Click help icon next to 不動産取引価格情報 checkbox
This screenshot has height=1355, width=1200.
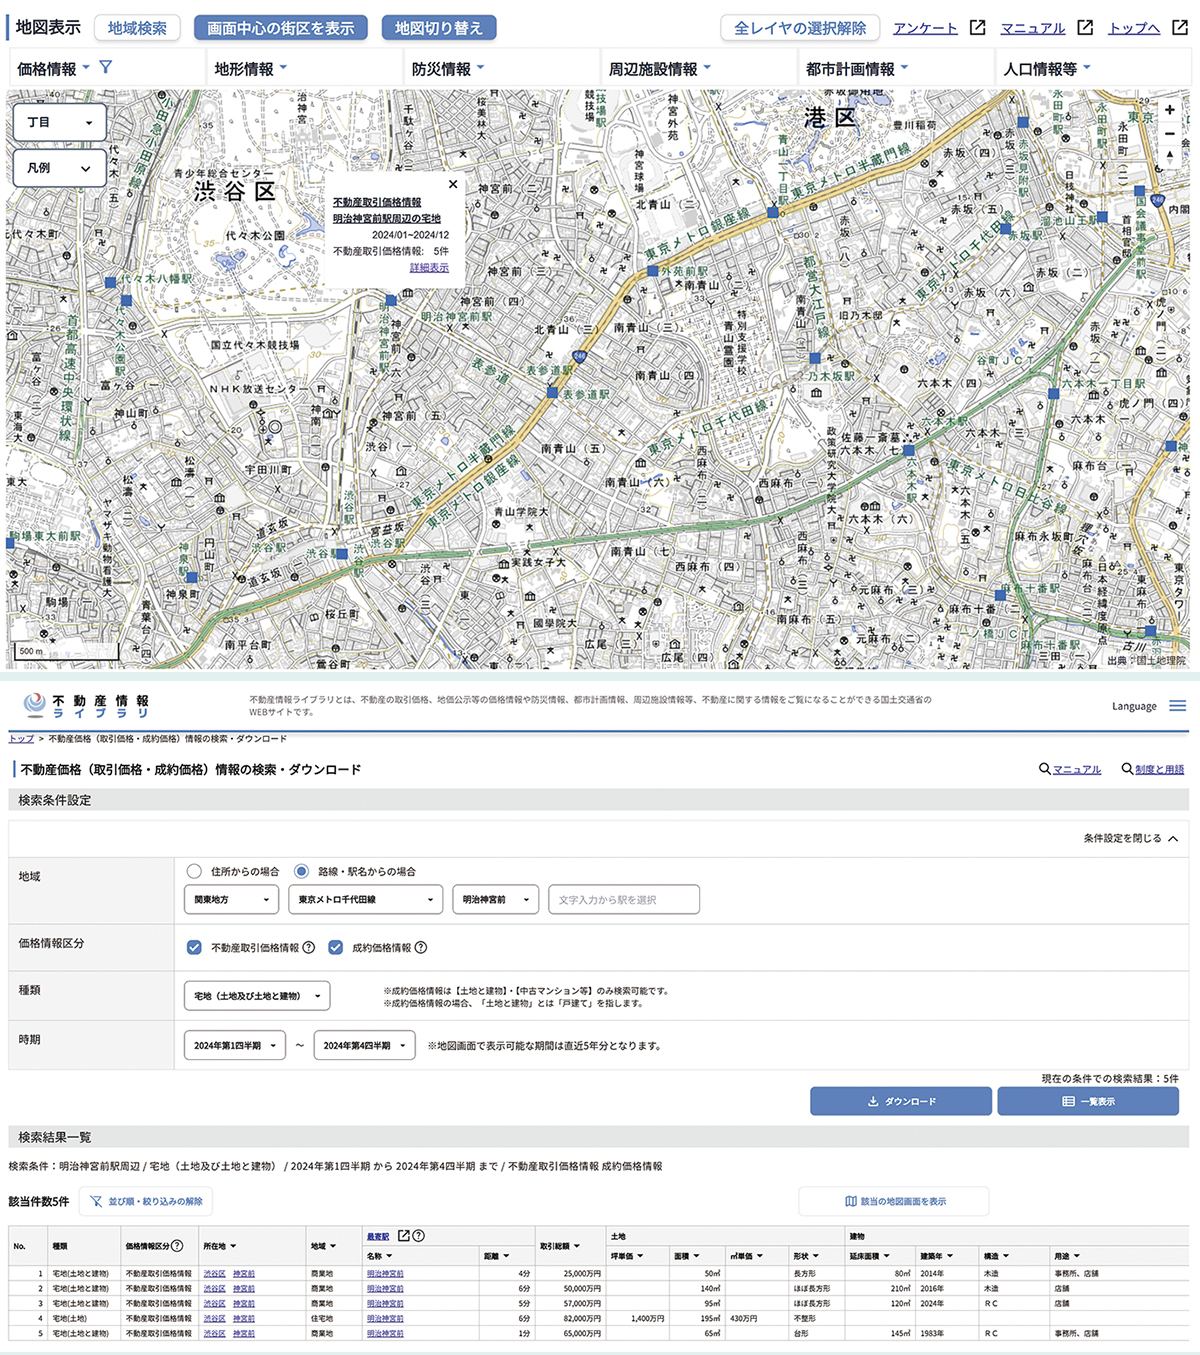tap(309, 947)
